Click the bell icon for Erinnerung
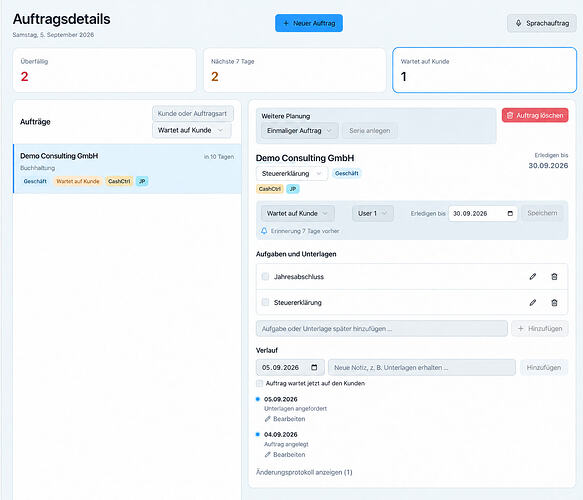This screenshot has width=583, height=500. pos(264,231)
